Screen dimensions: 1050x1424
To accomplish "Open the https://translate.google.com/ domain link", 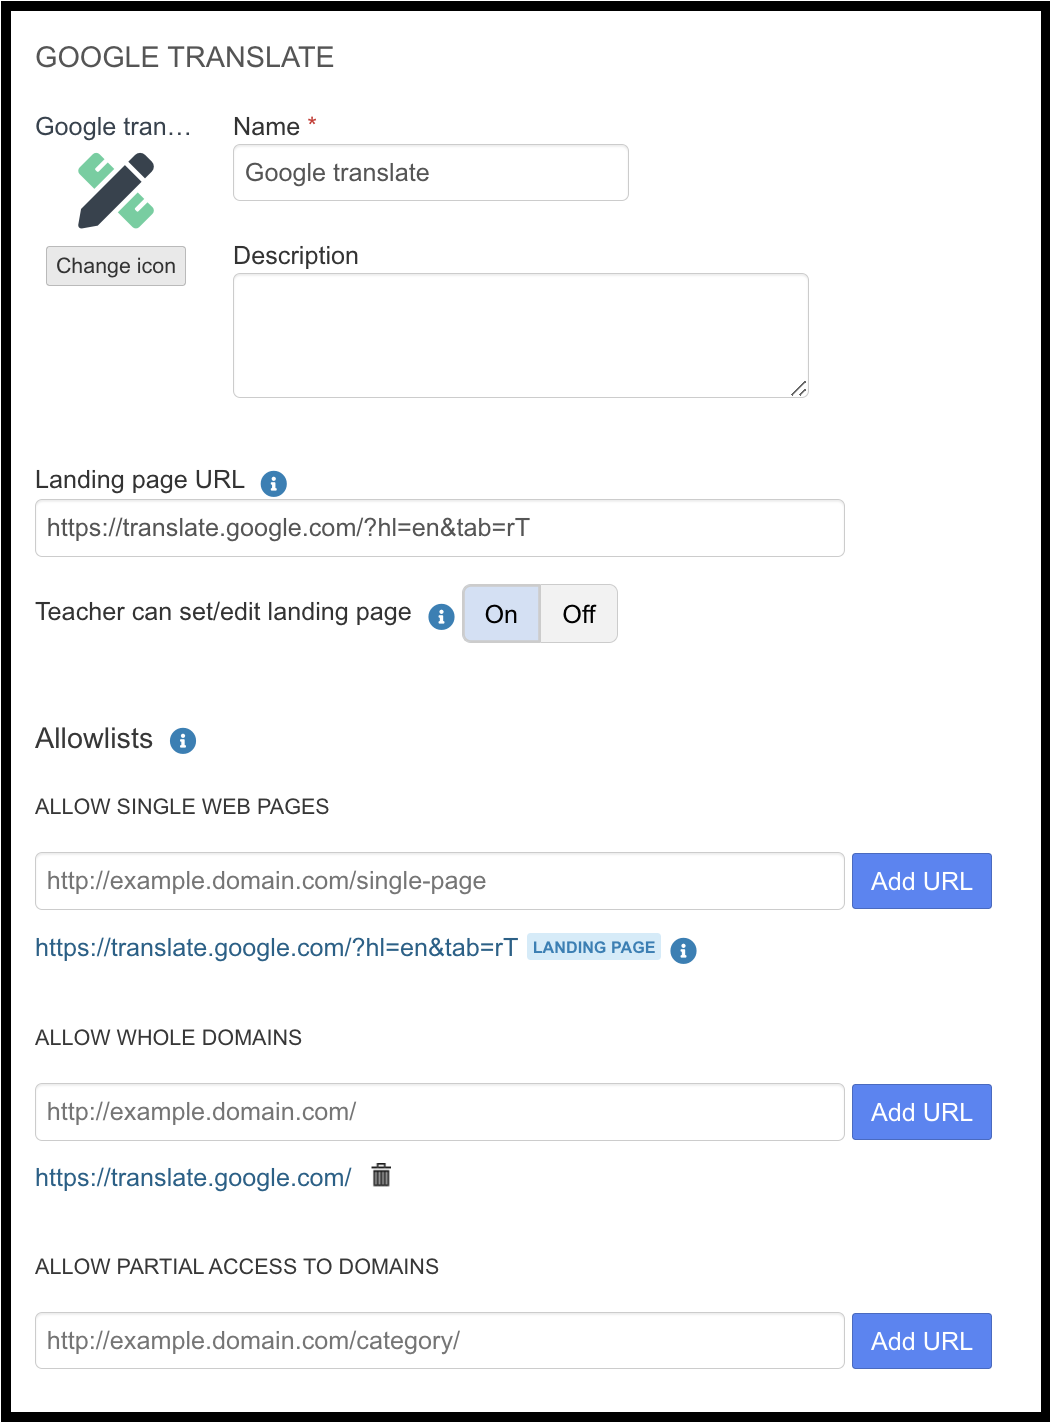I will [x=190, y=1177].
